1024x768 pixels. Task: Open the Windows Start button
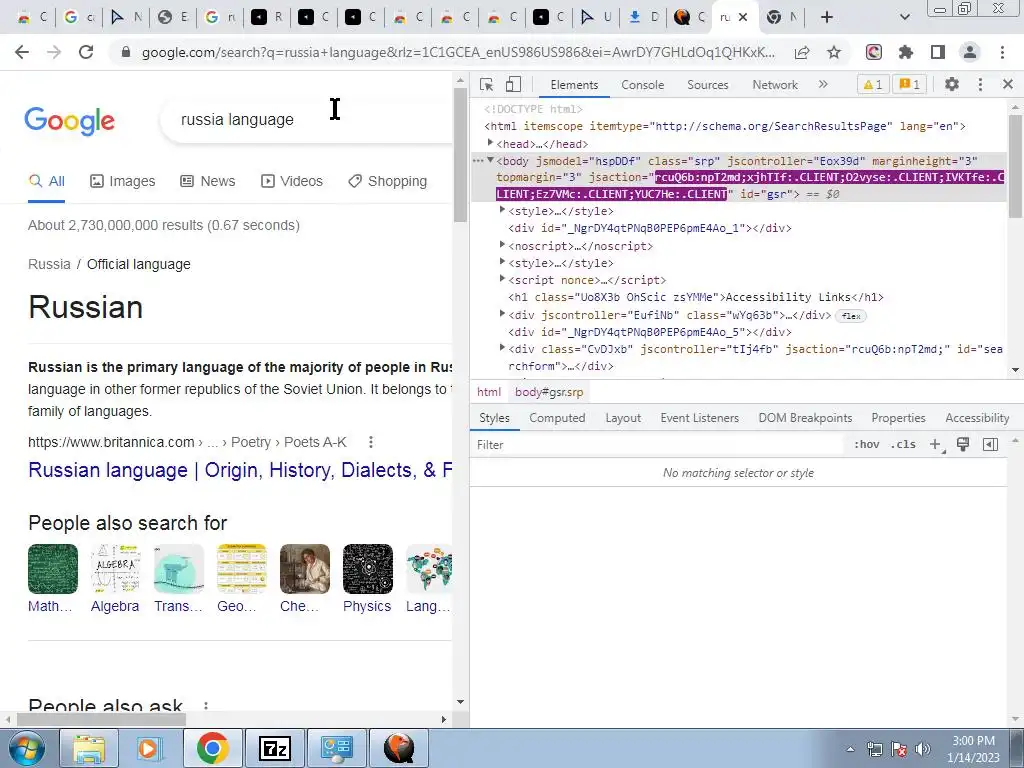(x=26, y=748)
